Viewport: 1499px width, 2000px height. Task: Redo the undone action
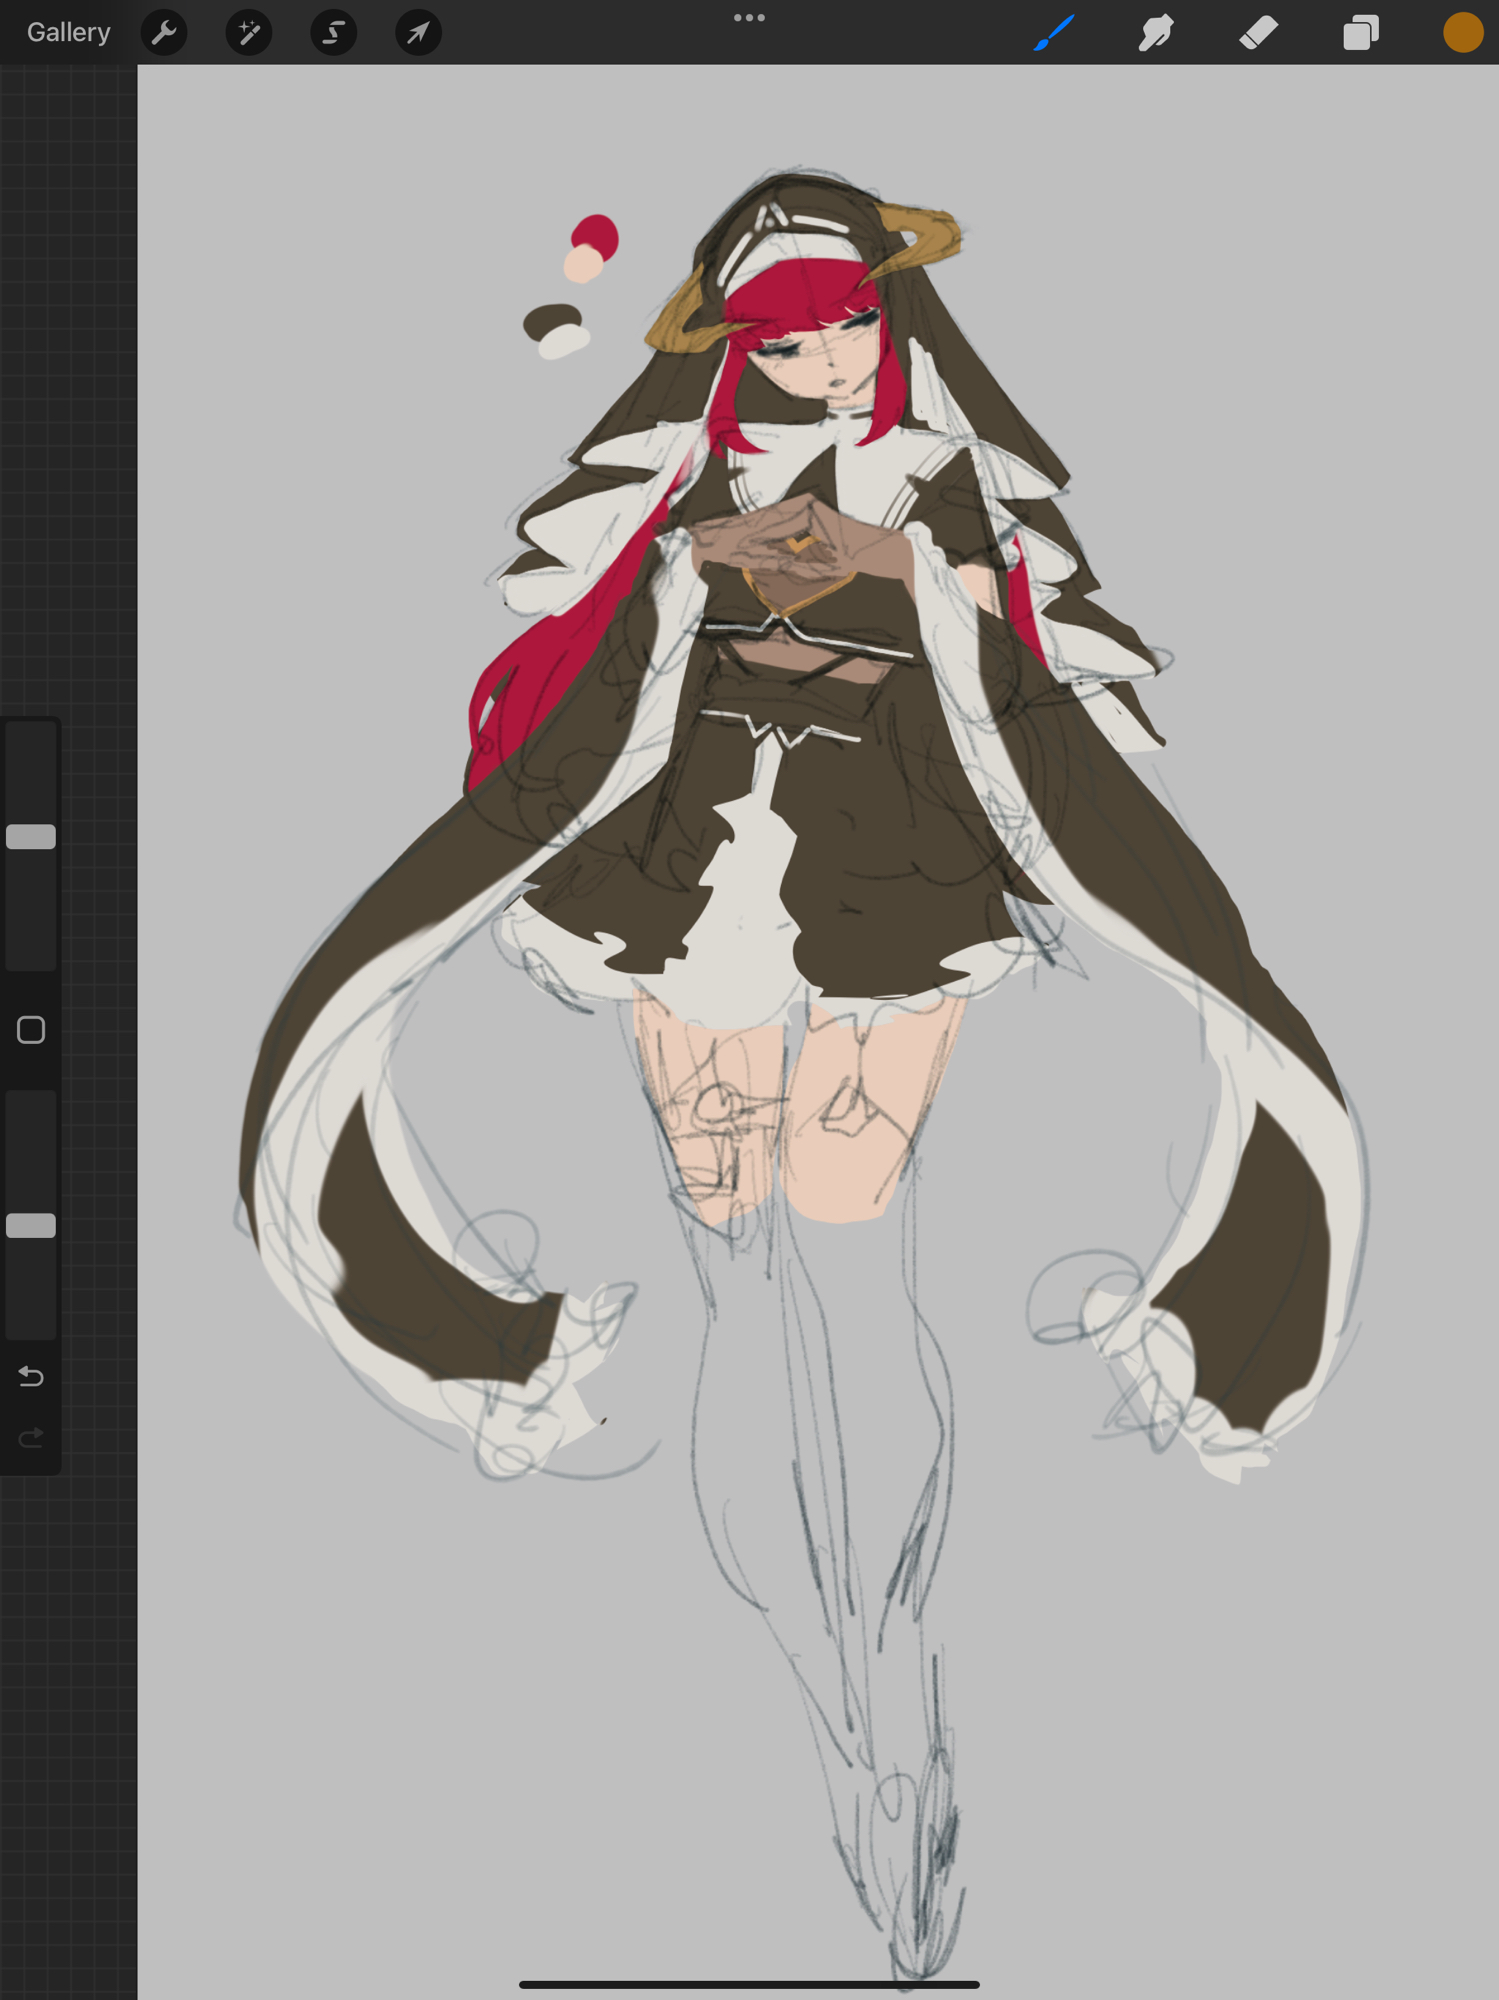(x=31, y=1438)
